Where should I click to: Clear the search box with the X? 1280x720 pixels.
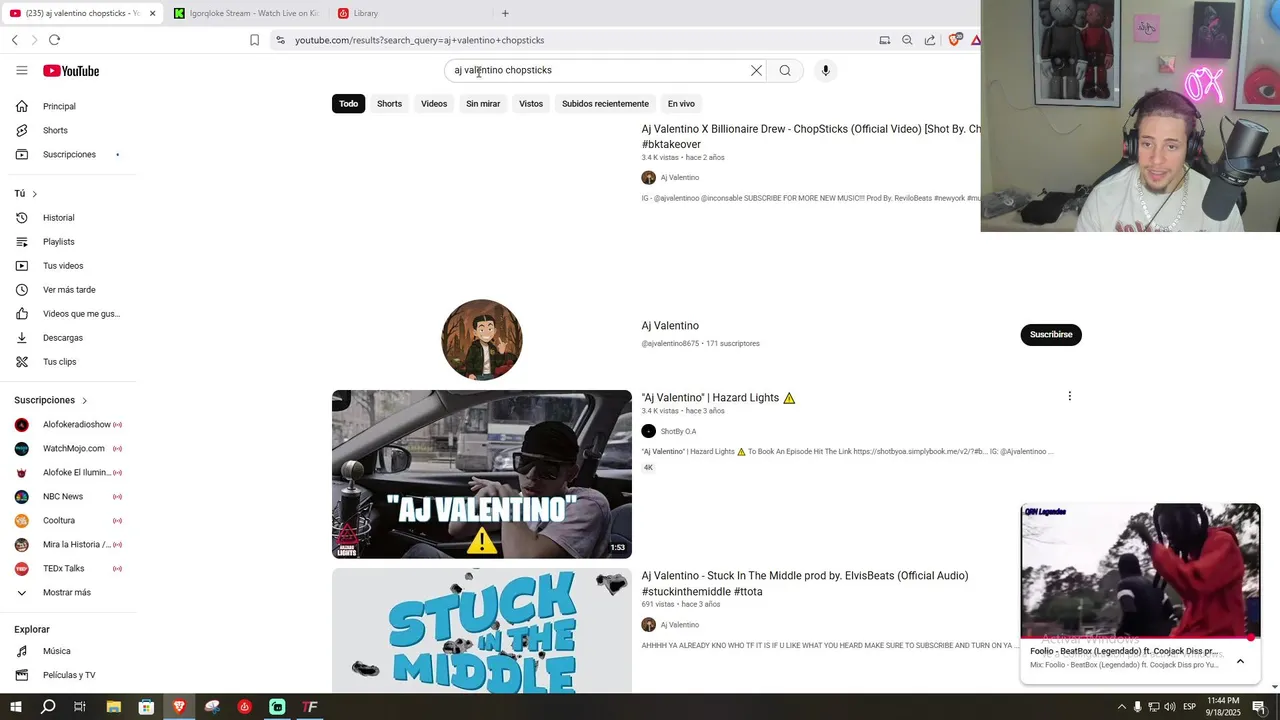coord(756,70)
